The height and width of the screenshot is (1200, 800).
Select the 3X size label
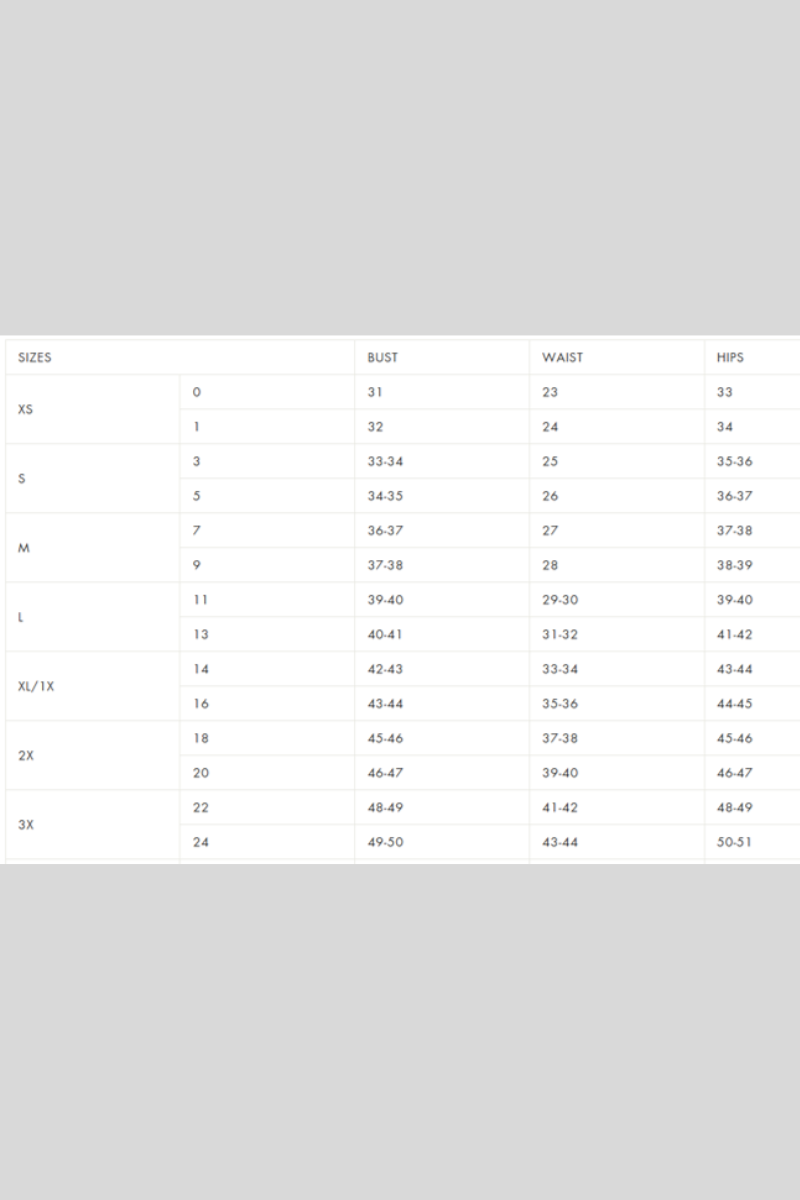pyautogui.click(x=26, y=825)
